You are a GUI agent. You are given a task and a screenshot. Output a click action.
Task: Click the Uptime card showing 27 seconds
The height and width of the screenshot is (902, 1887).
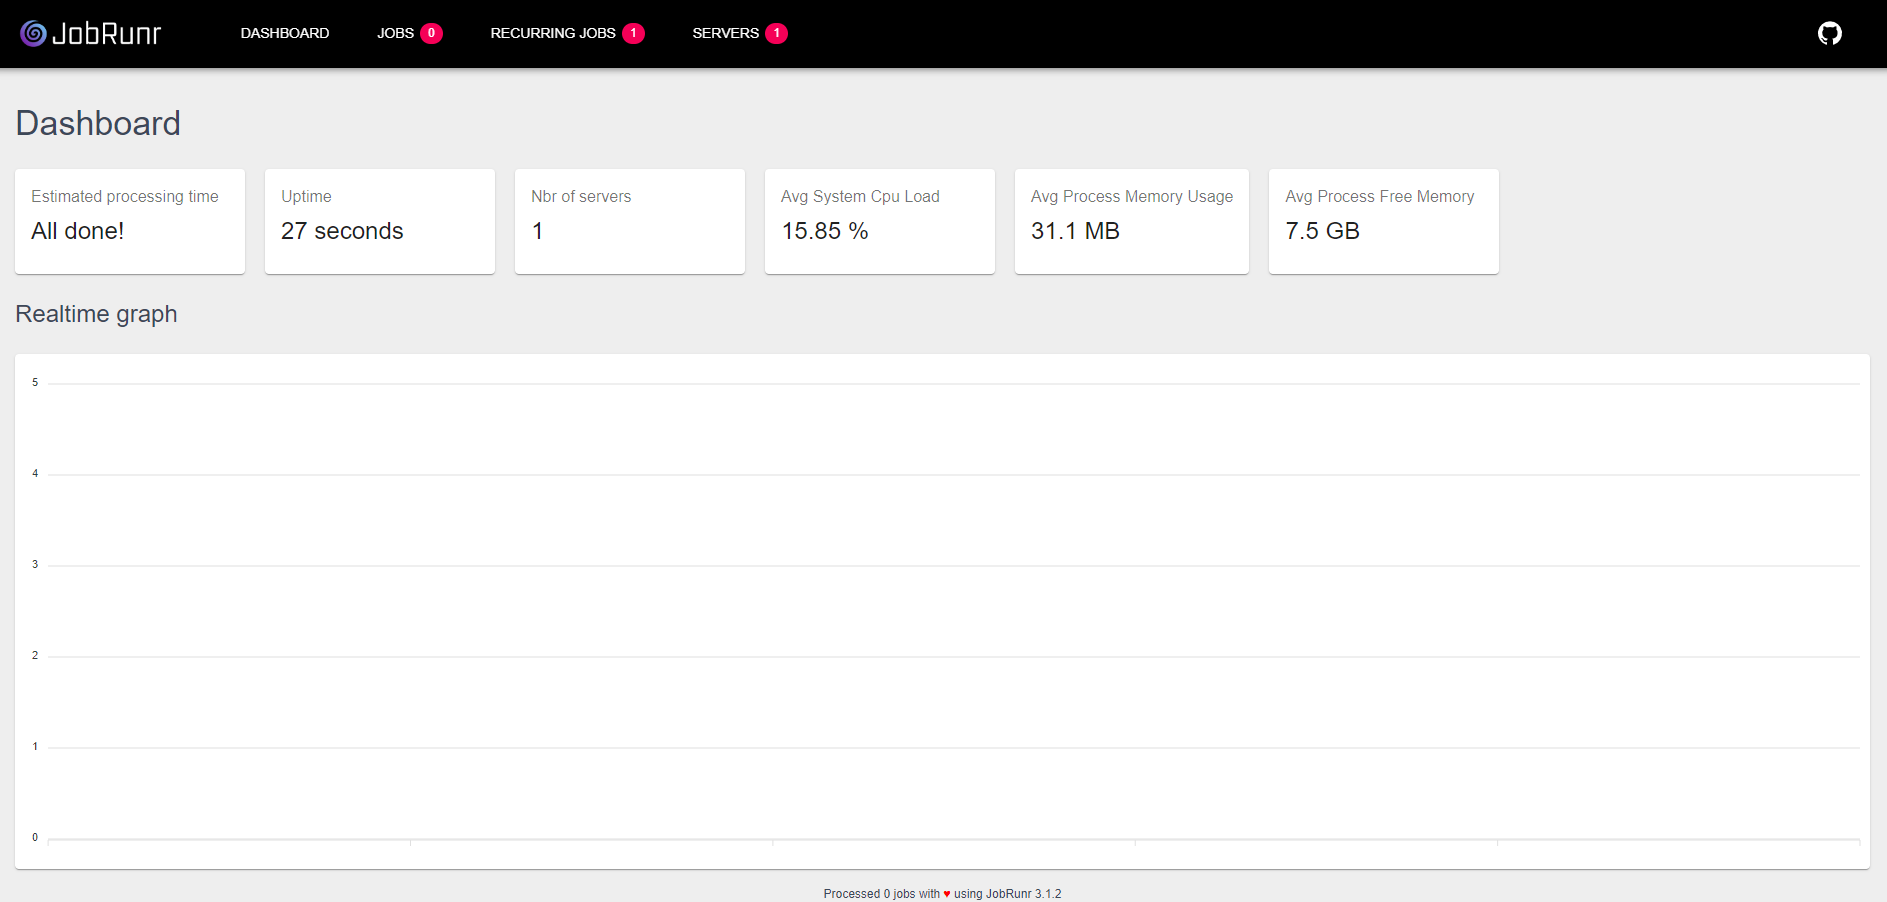379,221
